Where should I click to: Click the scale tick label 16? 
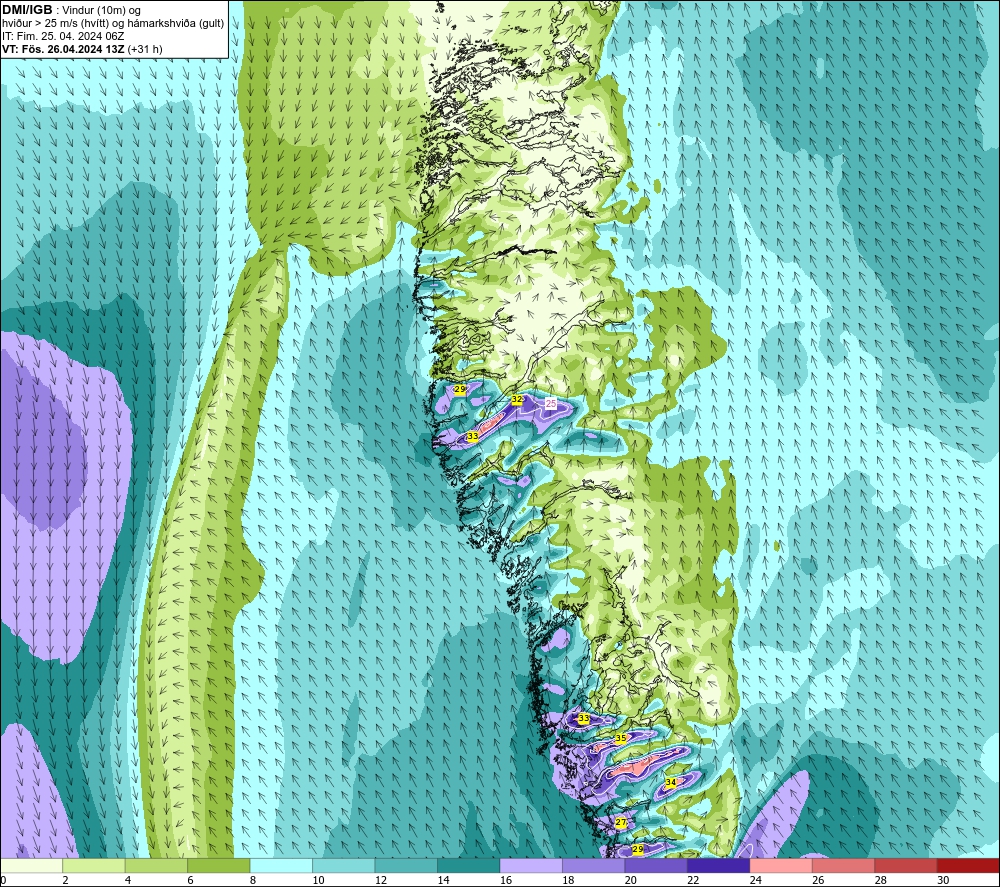[x=506, y=880]
